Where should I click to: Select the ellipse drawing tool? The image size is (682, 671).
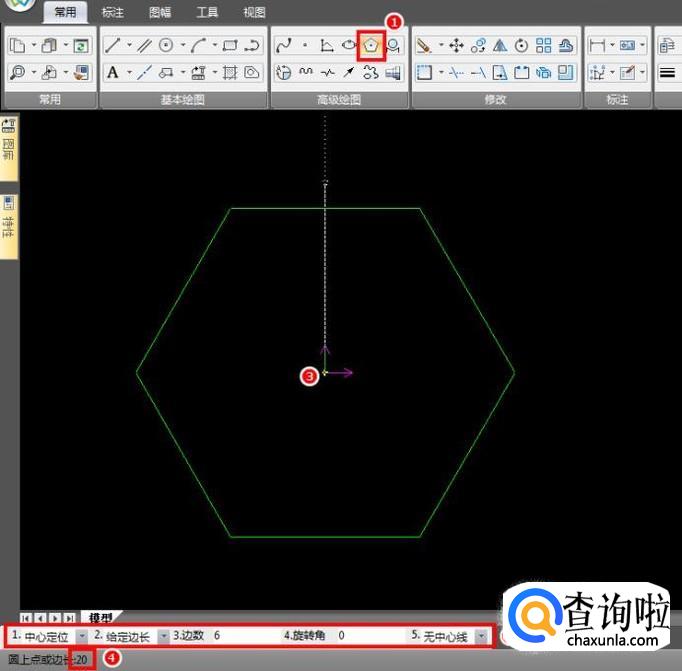click(x=349, y=45)
